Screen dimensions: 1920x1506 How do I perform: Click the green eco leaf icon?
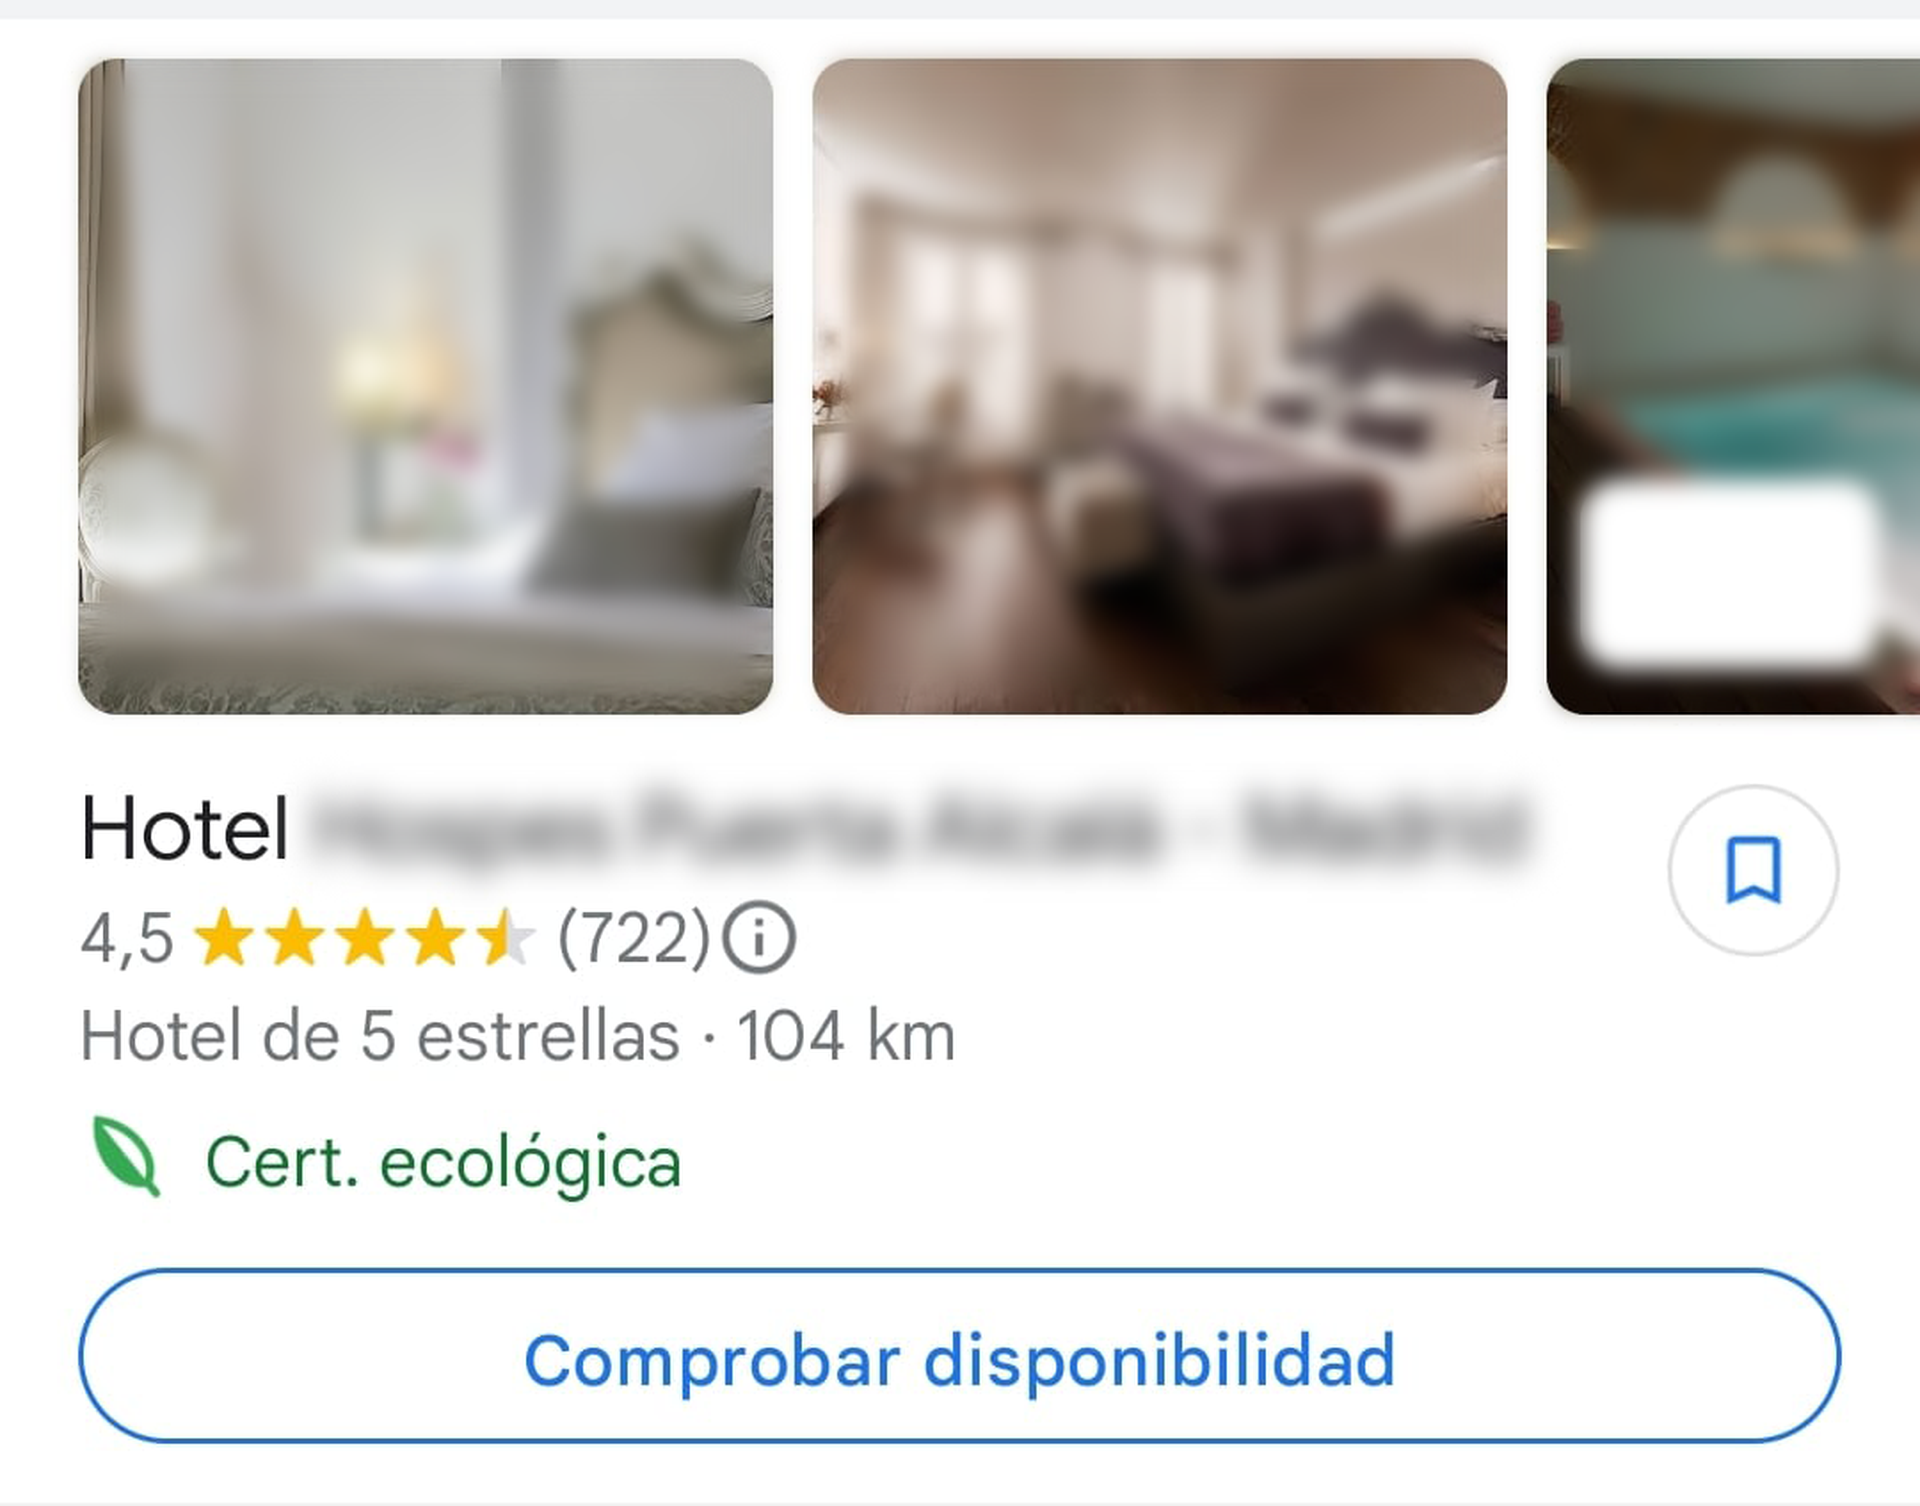click(126, 1157)
